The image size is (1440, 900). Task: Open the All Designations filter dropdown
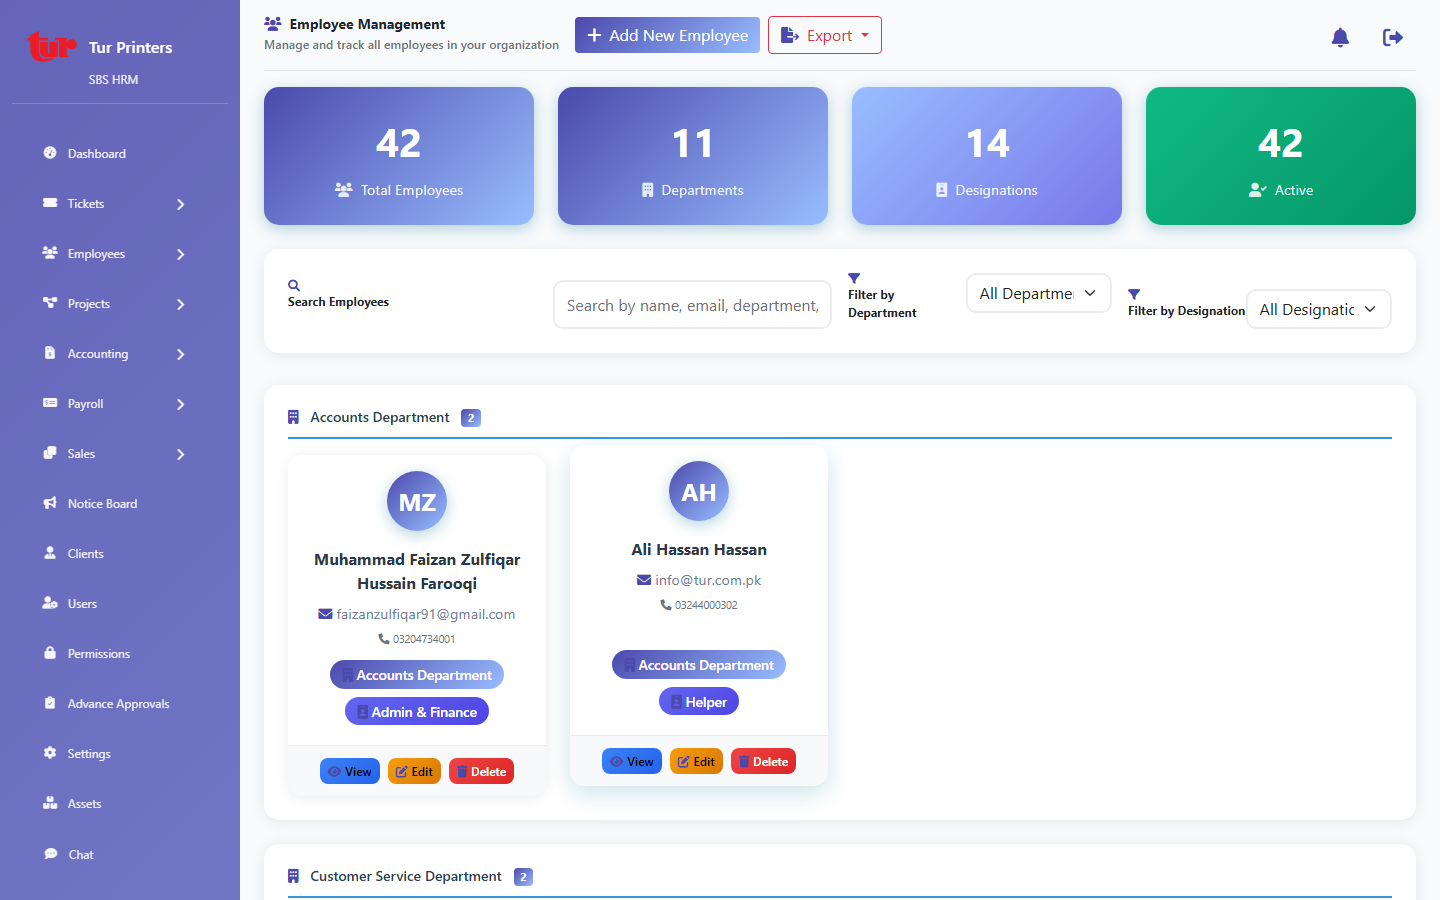tap(1318, 309)
